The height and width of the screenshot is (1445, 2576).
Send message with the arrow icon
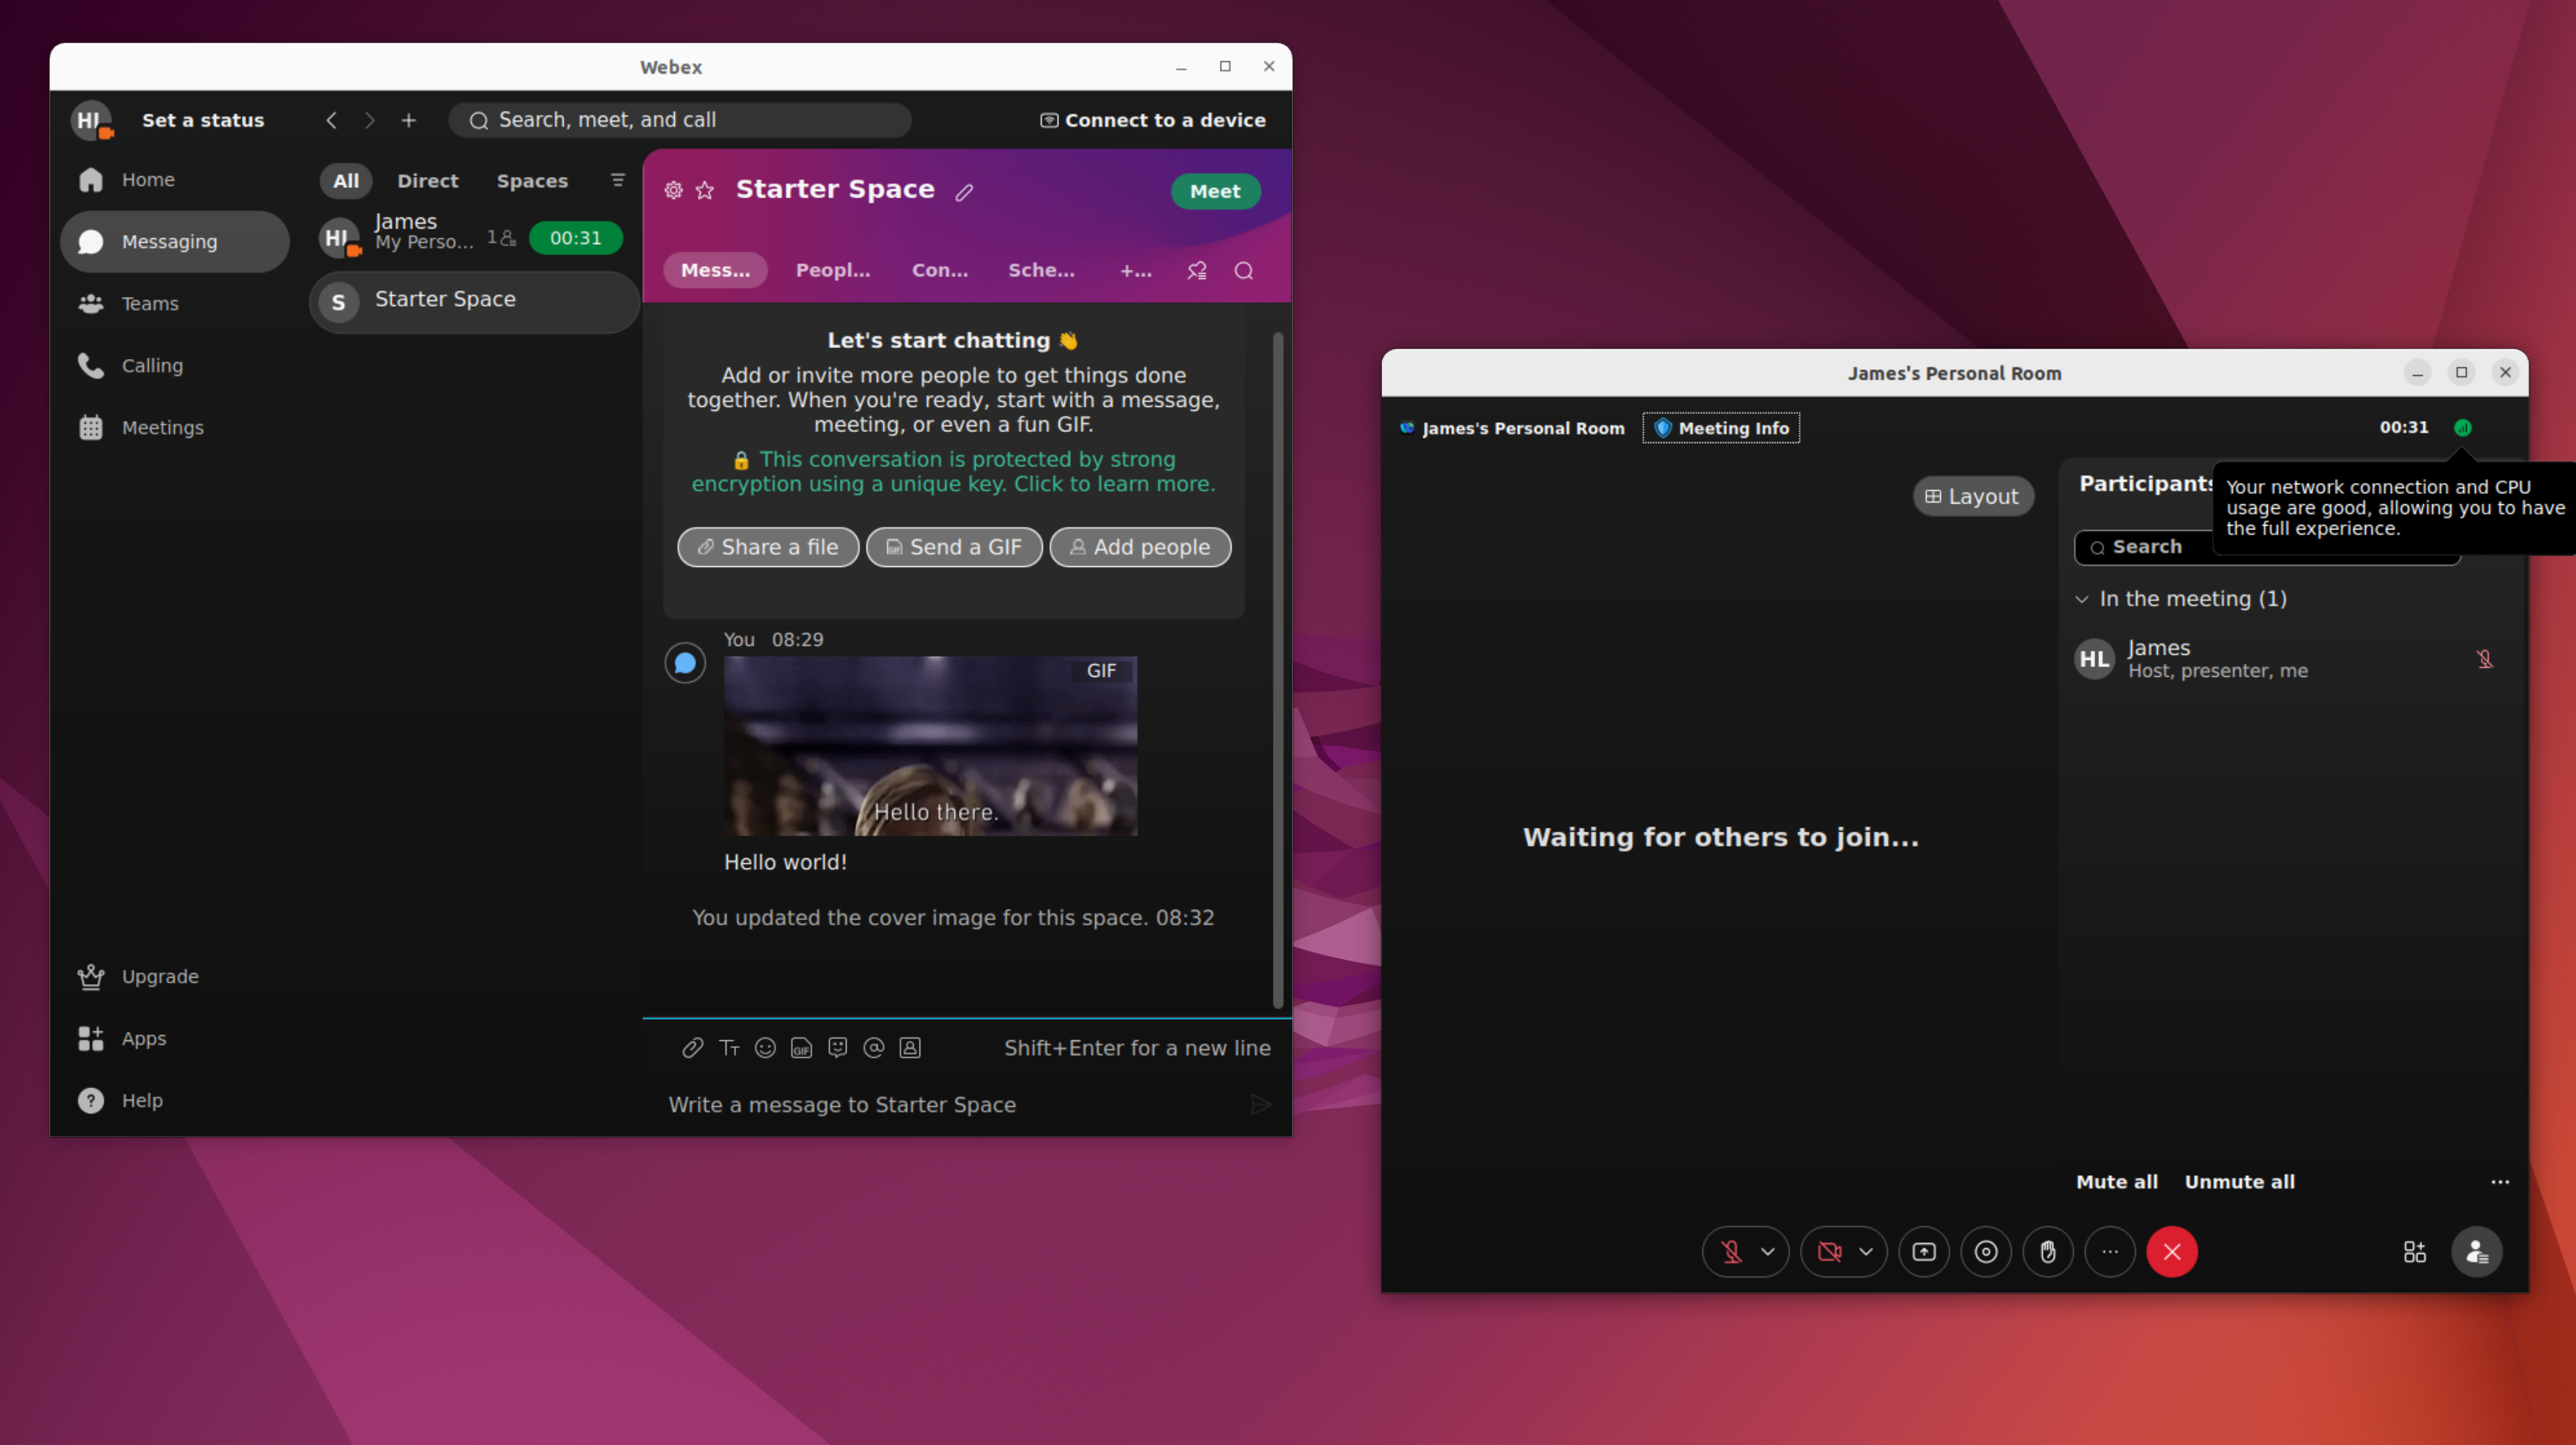click(1261, 1104)
